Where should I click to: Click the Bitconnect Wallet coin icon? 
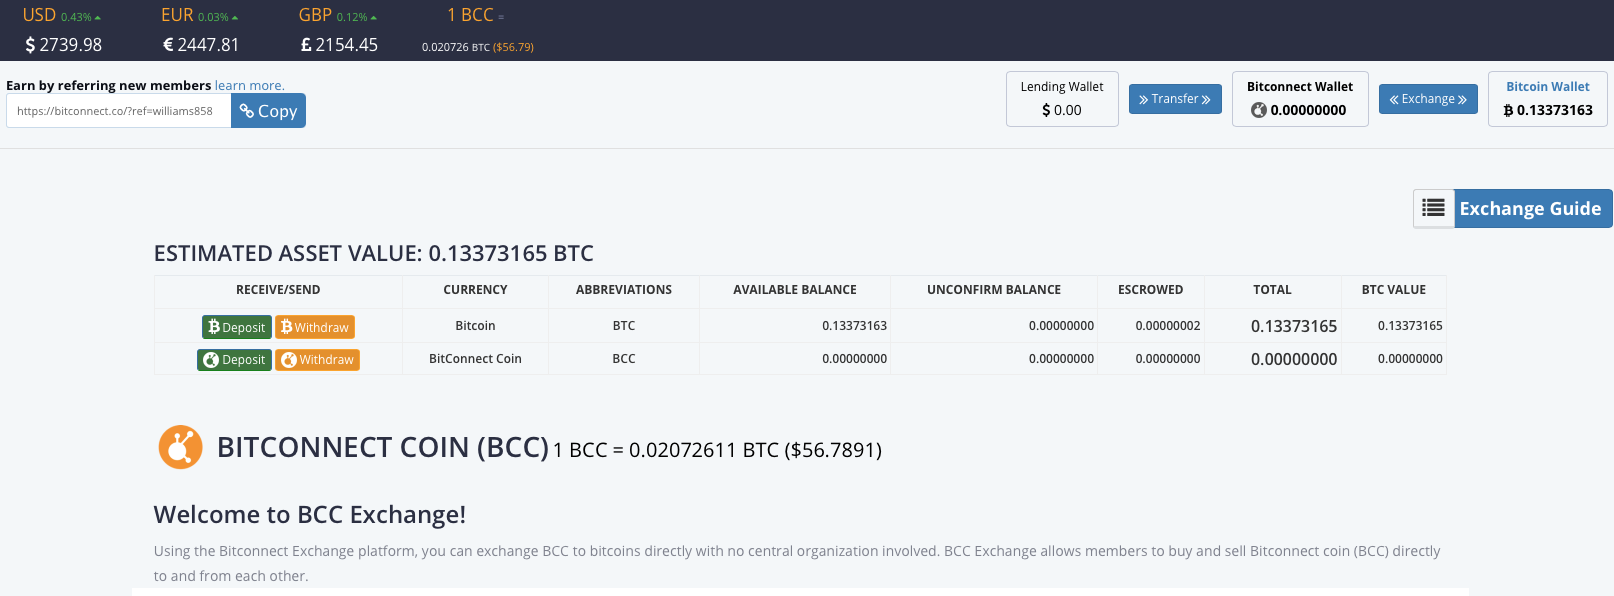1259,110
